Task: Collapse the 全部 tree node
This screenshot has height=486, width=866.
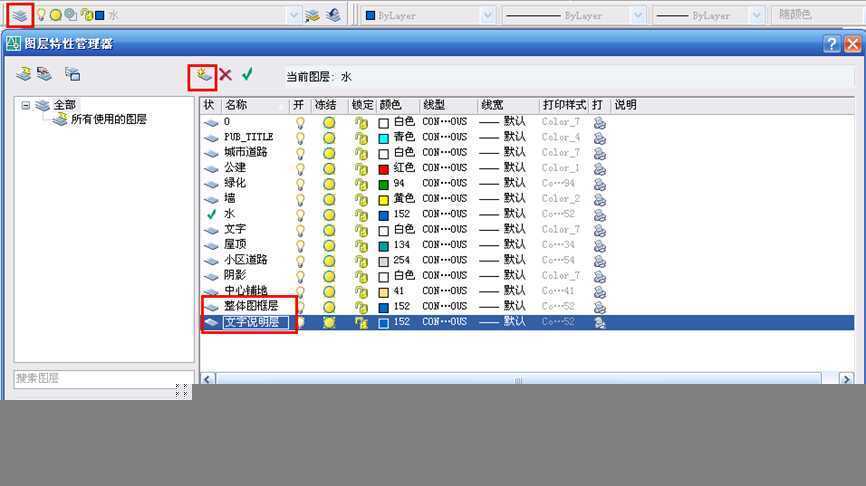Action: (25, 104)
